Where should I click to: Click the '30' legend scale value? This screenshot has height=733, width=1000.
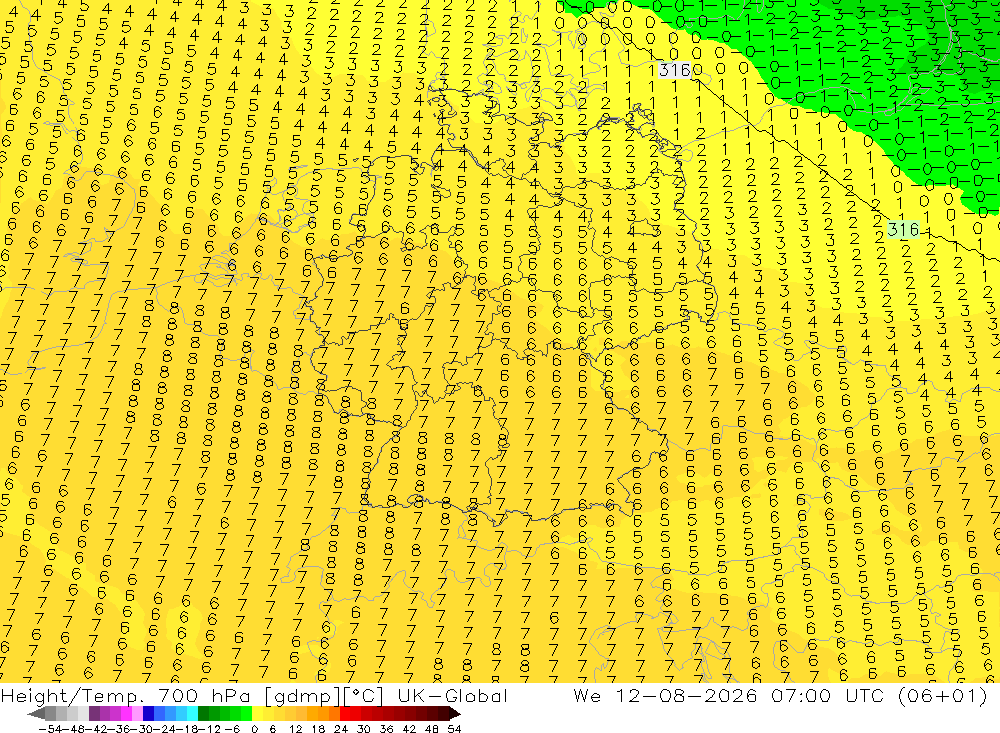coord(364,729)
